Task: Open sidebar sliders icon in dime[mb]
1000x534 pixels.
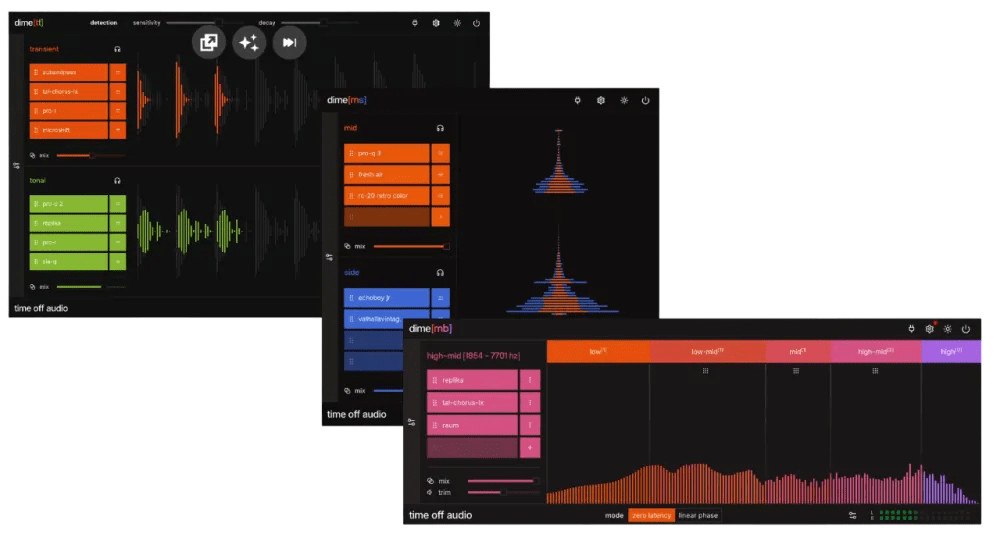Action: (412, 422)
